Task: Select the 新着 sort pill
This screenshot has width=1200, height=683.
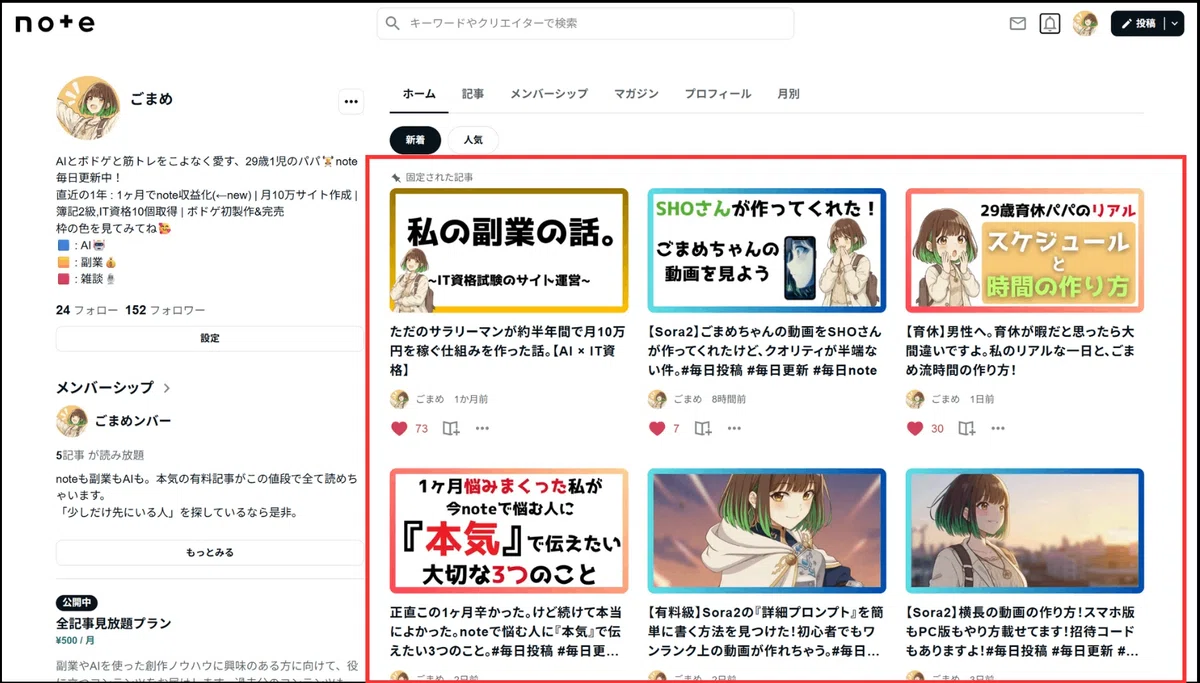Action: click(415, 140)
